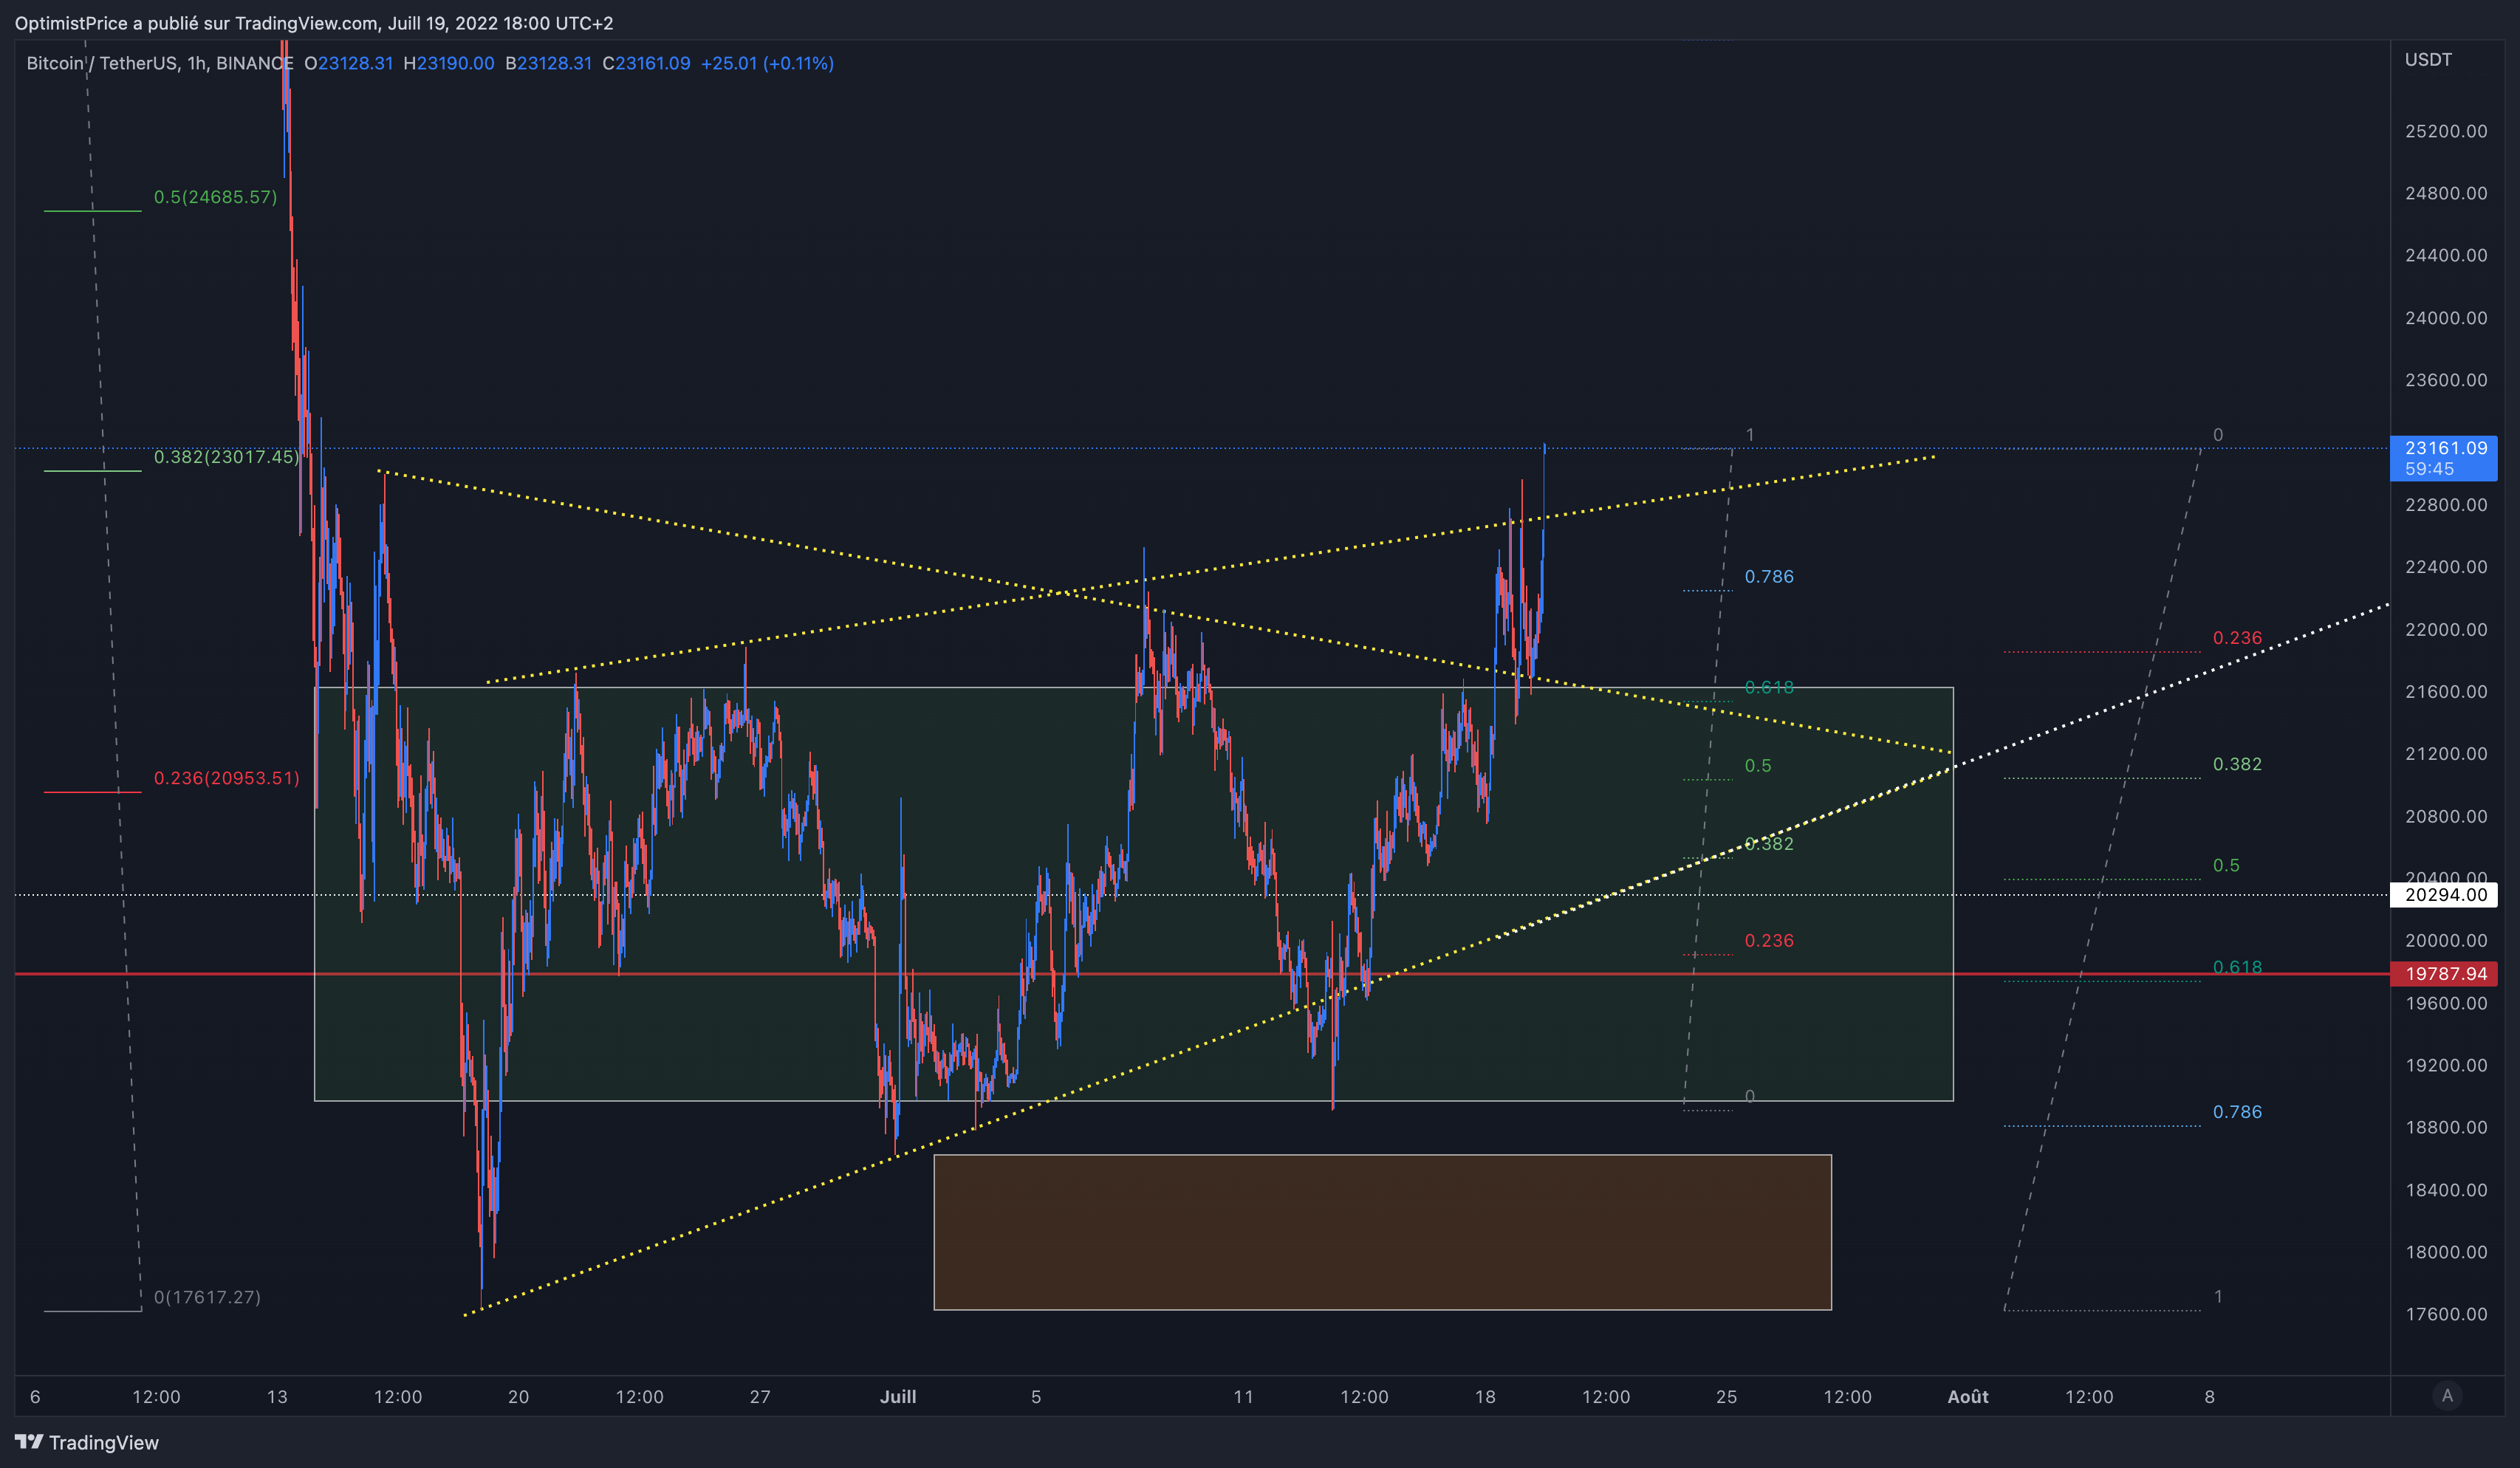Click the 22400.00 price axis label

[x=2446, y=567]
